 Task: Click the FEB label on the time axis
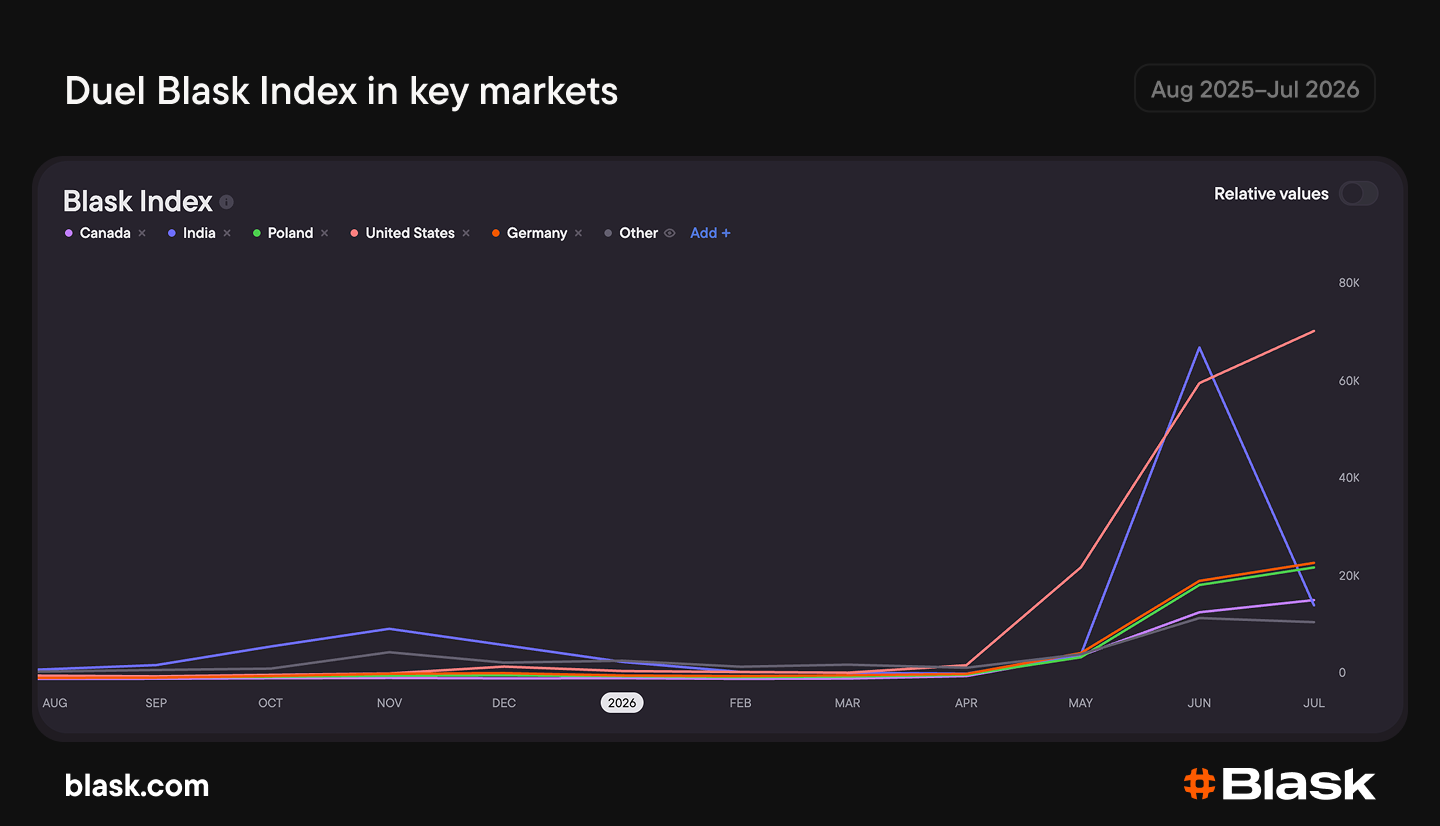click(x=740, y=703)
